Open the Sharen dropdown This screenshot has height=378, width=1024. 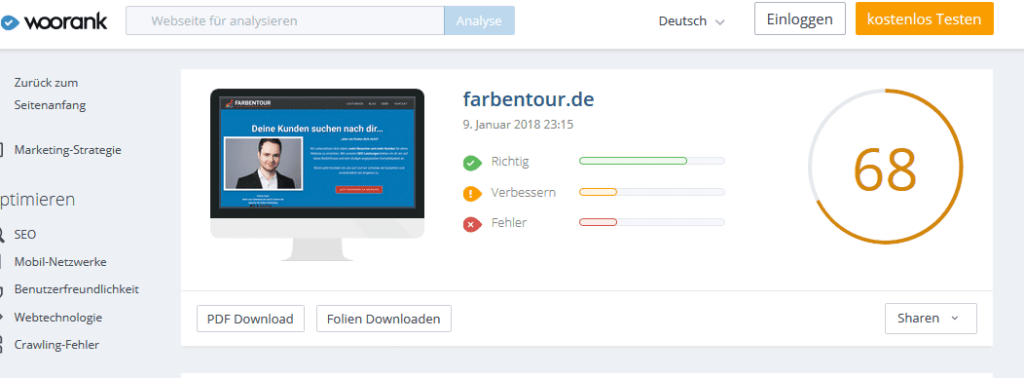click(x=931, y=319)
